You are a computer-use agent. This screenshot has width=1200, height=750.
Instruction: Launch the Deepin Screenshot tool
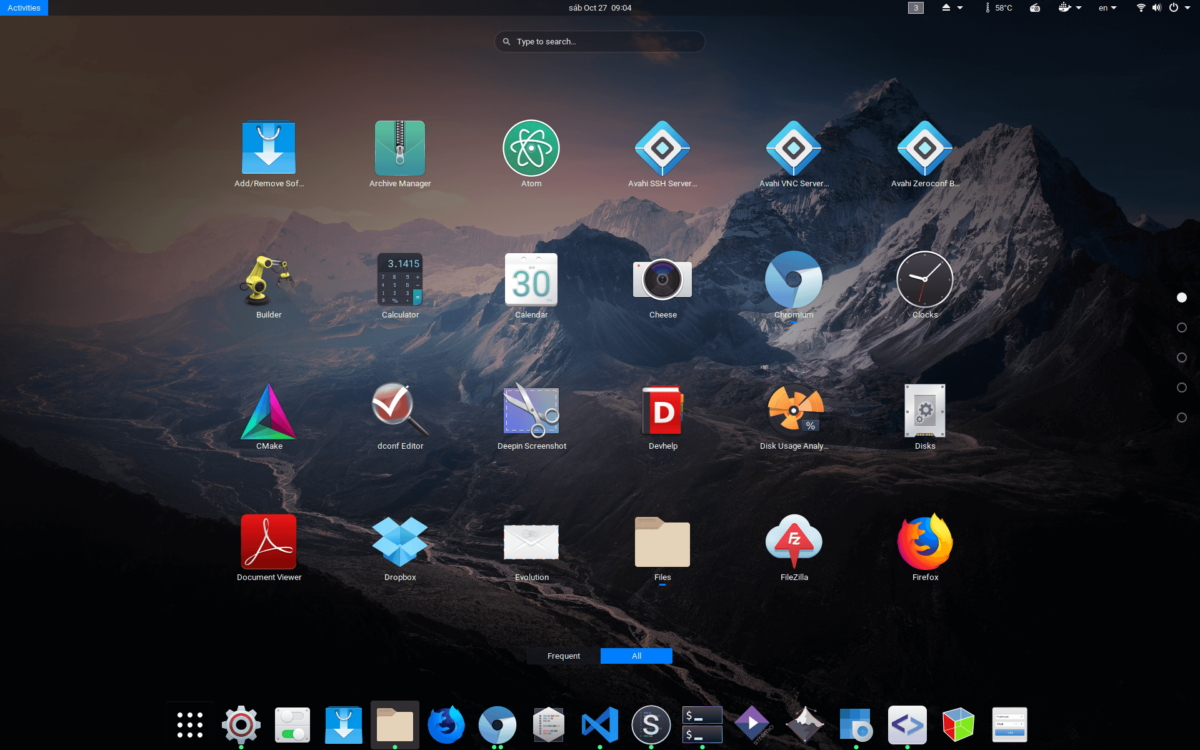tap(531, 410)
